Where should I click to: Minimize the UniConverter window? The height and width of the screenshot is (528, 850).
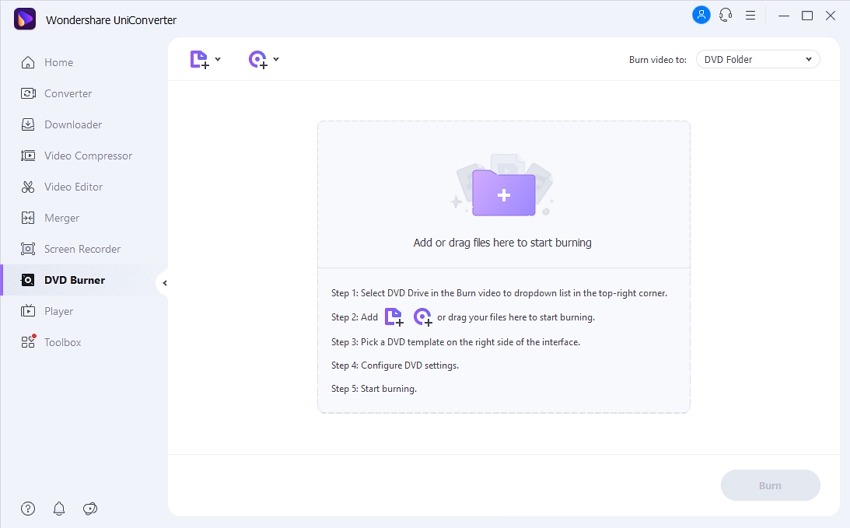click(784, 16)
